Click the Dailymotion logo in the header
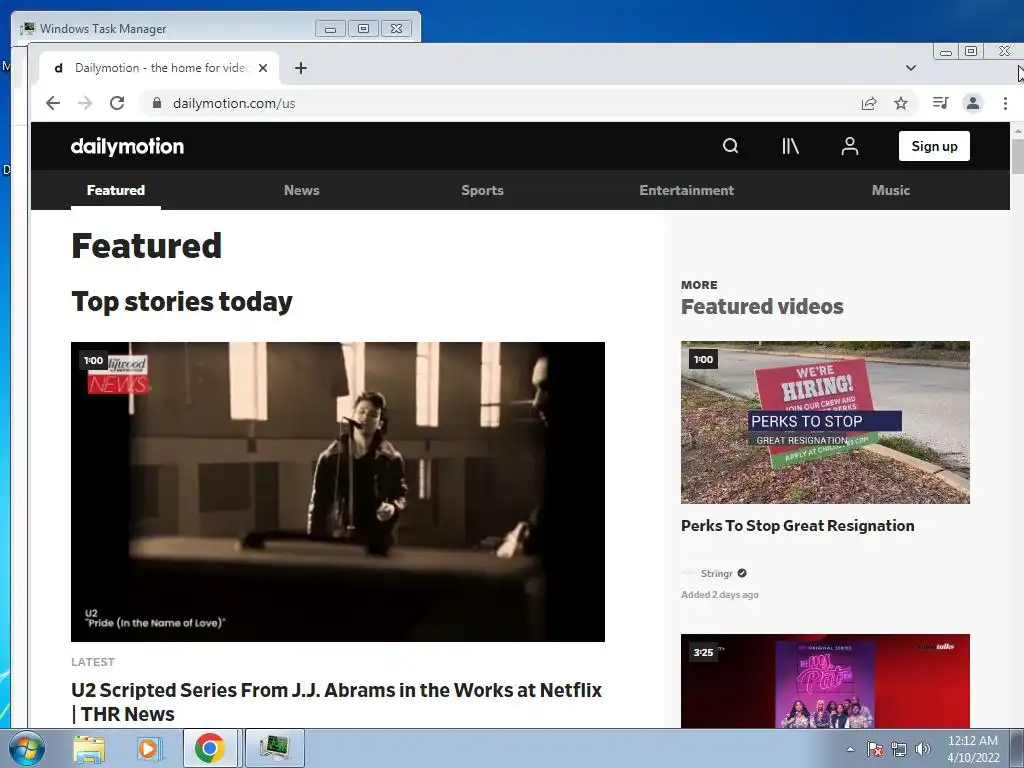1024x768 pixels. point(127,146)
